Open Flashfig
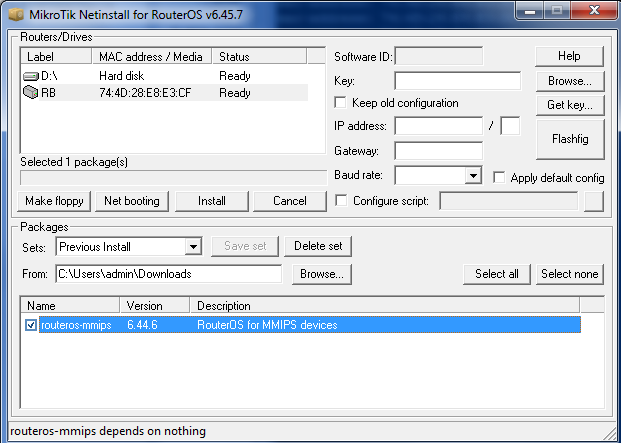 (570, 139)
